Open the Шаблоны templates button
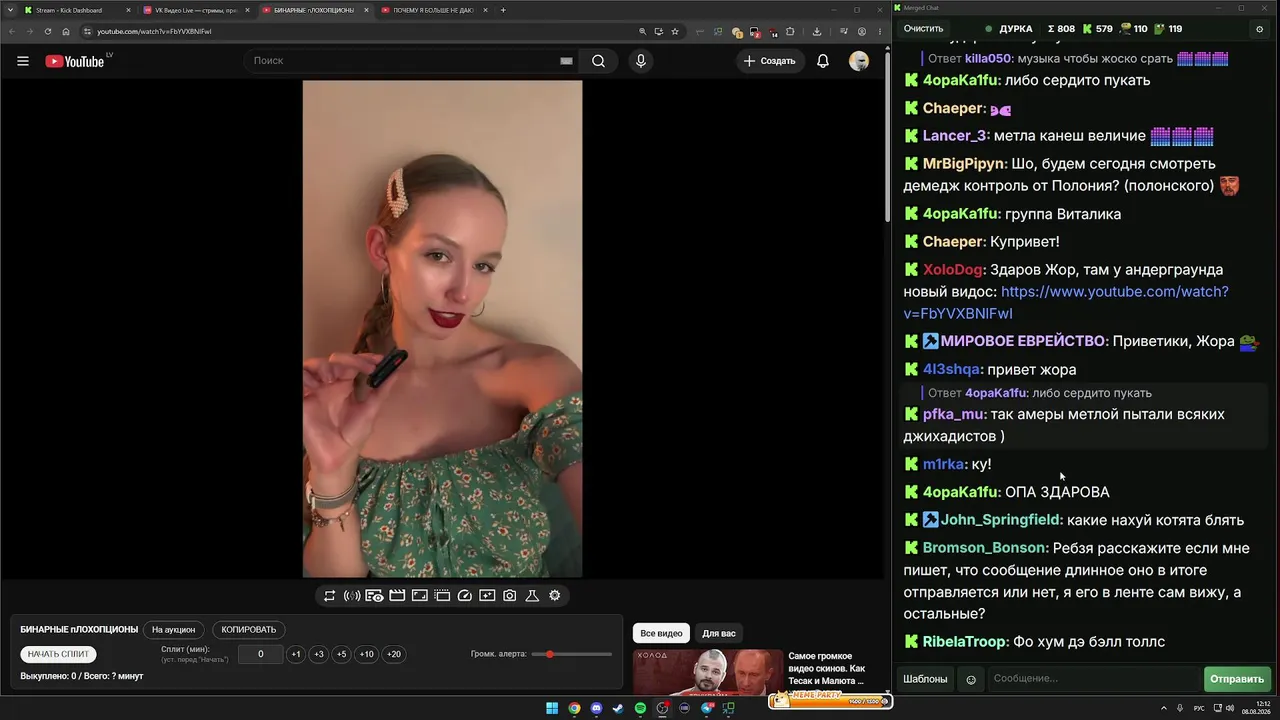Viewport: 1280px width, 720px height. tap(925, 679)
